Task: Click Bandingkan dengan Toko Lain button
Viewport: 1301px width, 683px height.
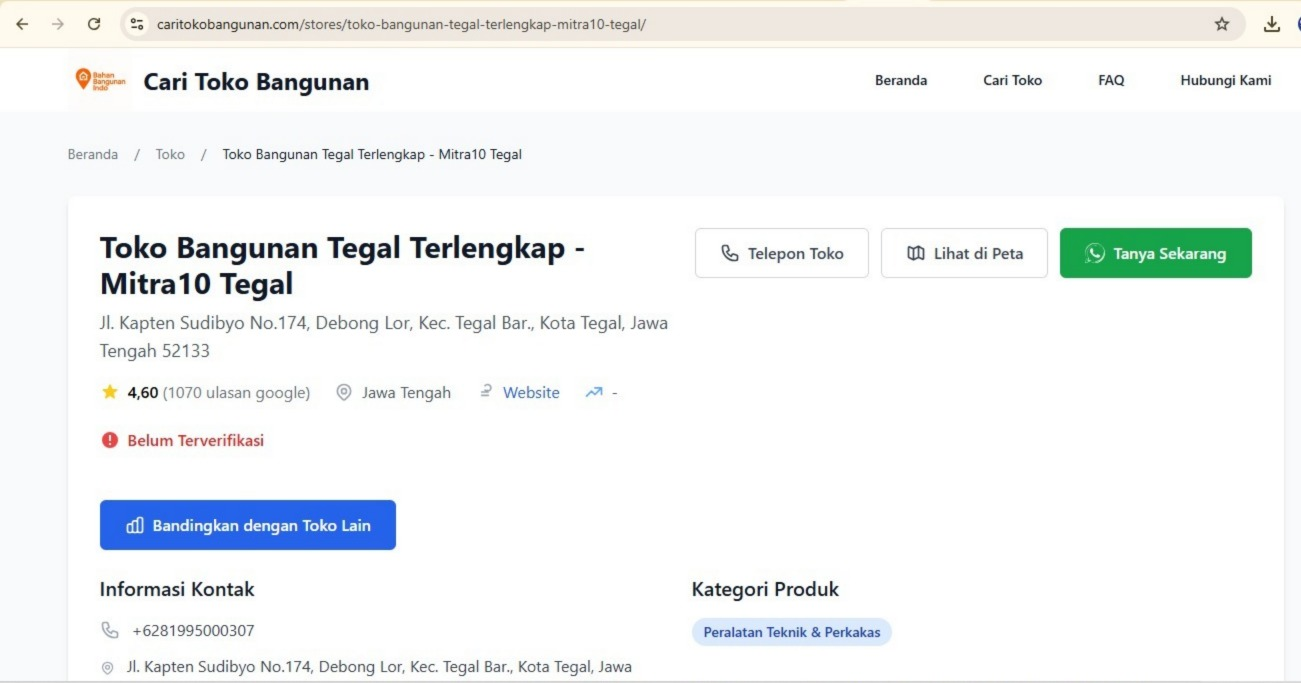Action: [x=248, y=525]
